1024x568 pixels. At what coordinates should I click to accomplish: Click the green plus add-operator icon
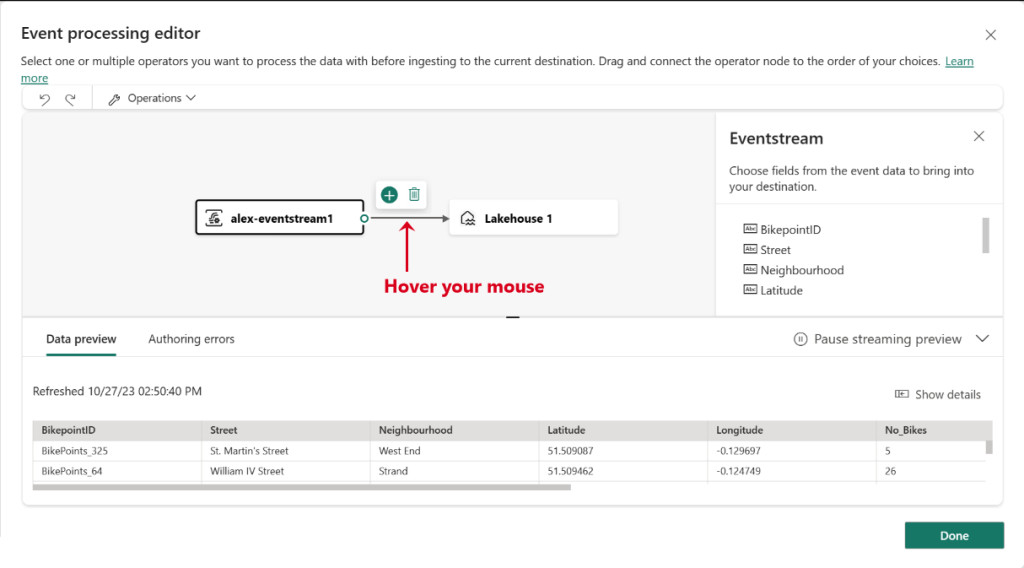389,195
